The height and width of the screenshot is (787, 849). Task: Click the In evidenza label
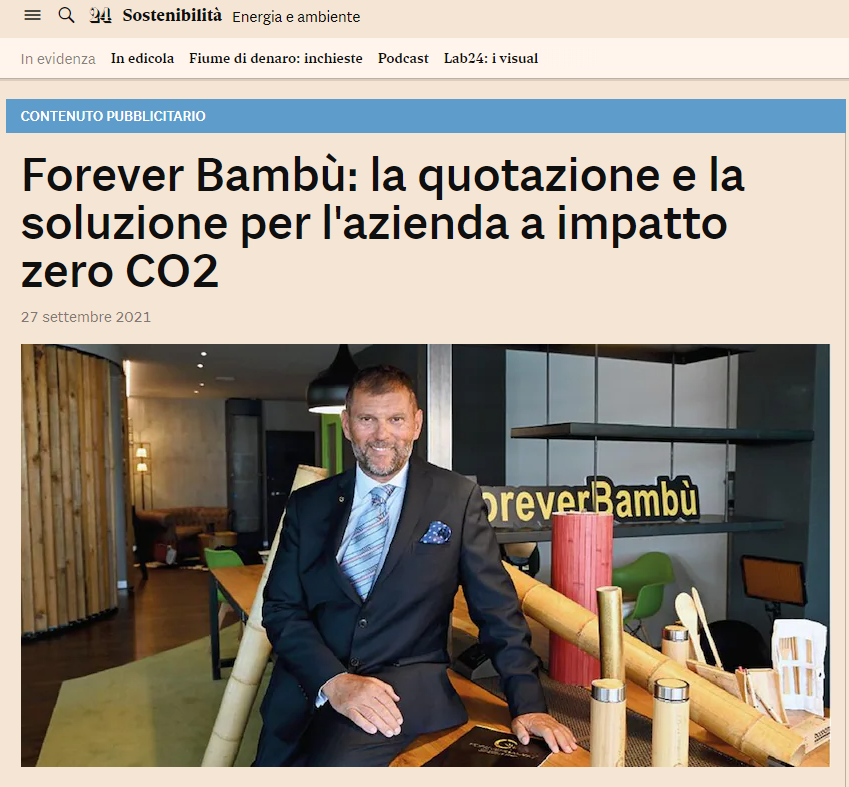[x=58, y=59]
